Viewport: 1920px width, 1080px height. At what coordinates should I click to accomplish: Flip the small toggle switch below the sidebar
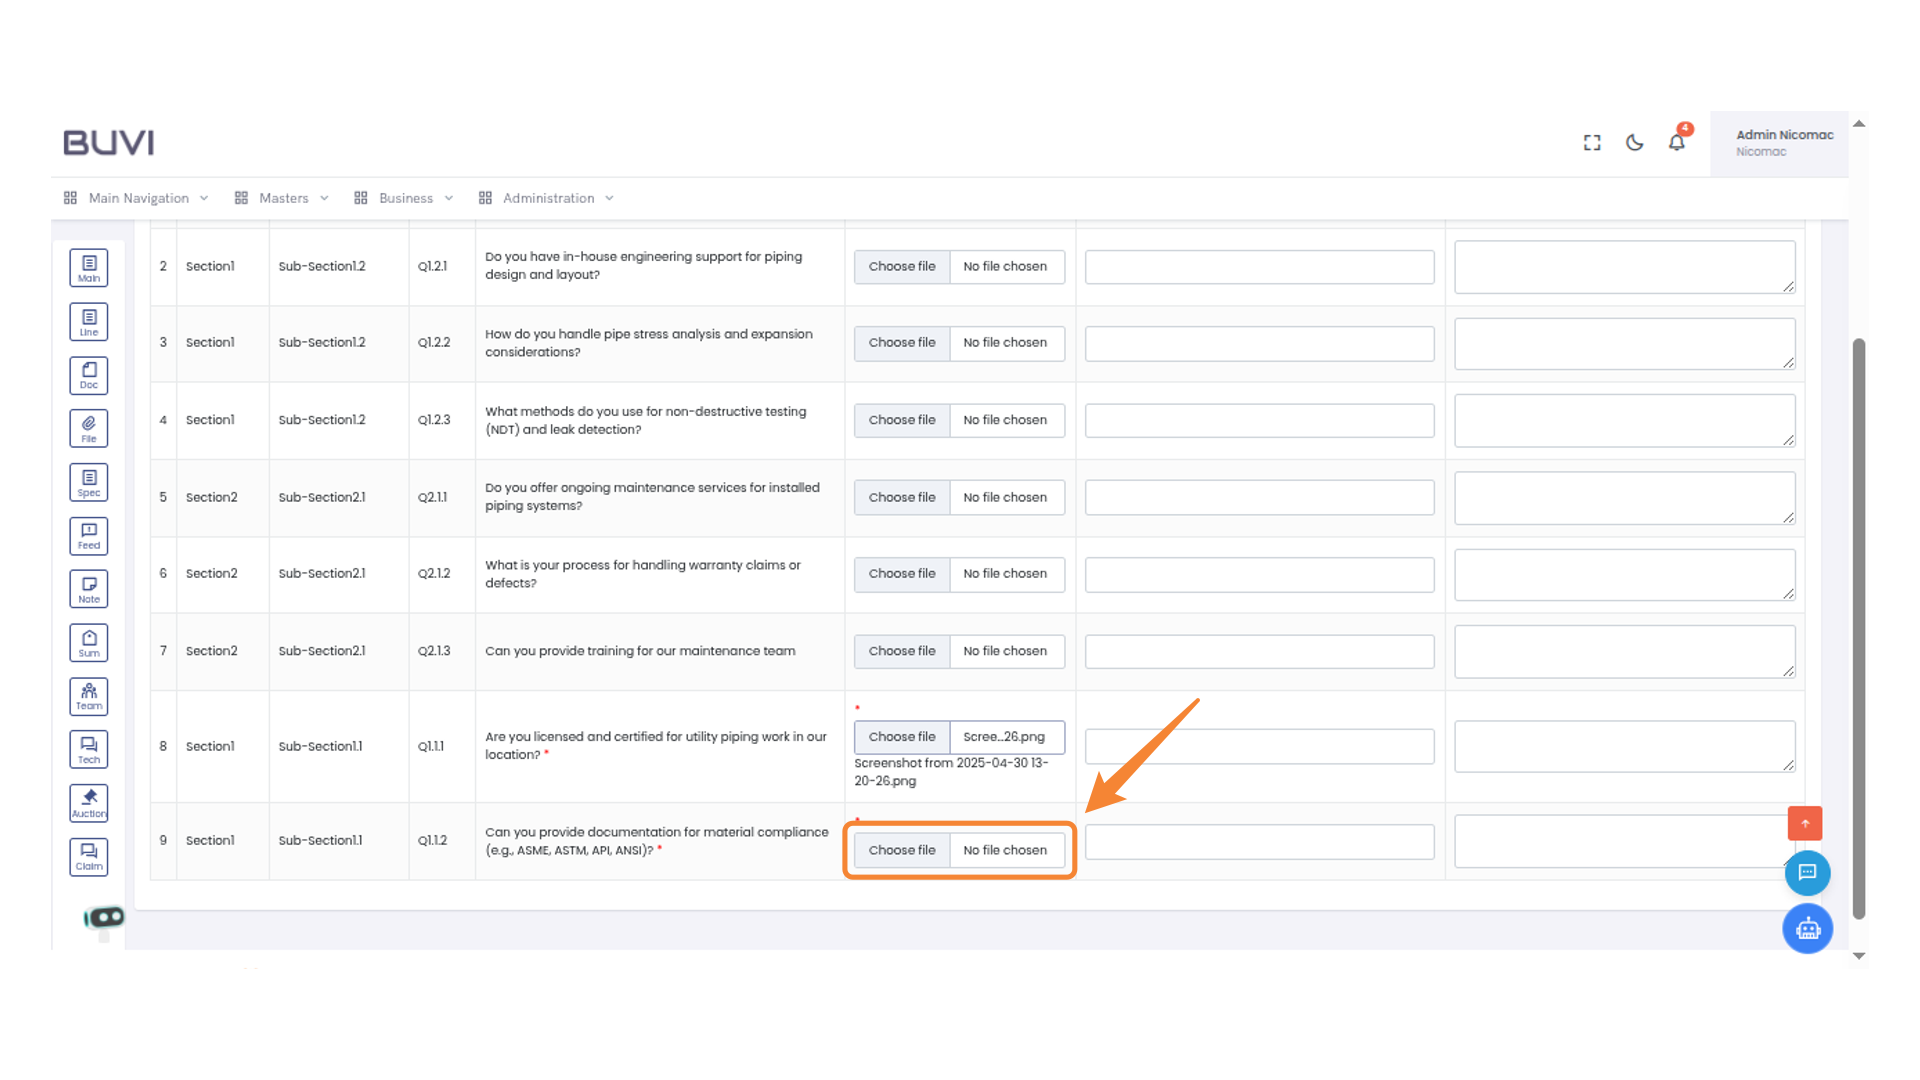pyautogui.click(x=103, y=916)
